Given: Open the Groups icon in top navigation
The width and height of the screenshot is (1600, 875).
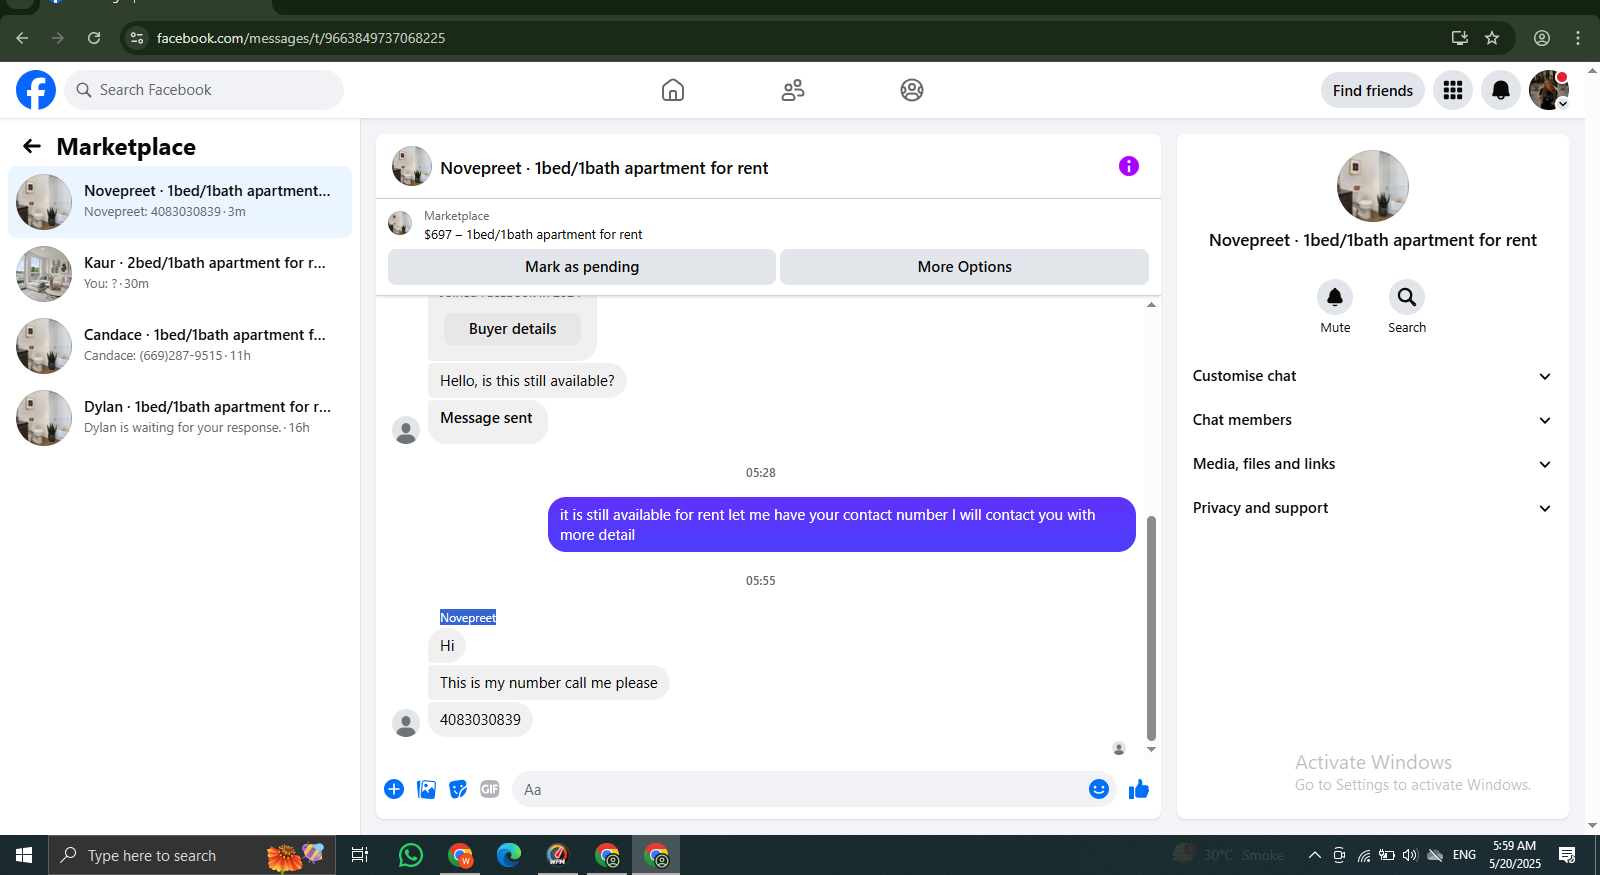Looking at the screenshot, I should (912, 90).
